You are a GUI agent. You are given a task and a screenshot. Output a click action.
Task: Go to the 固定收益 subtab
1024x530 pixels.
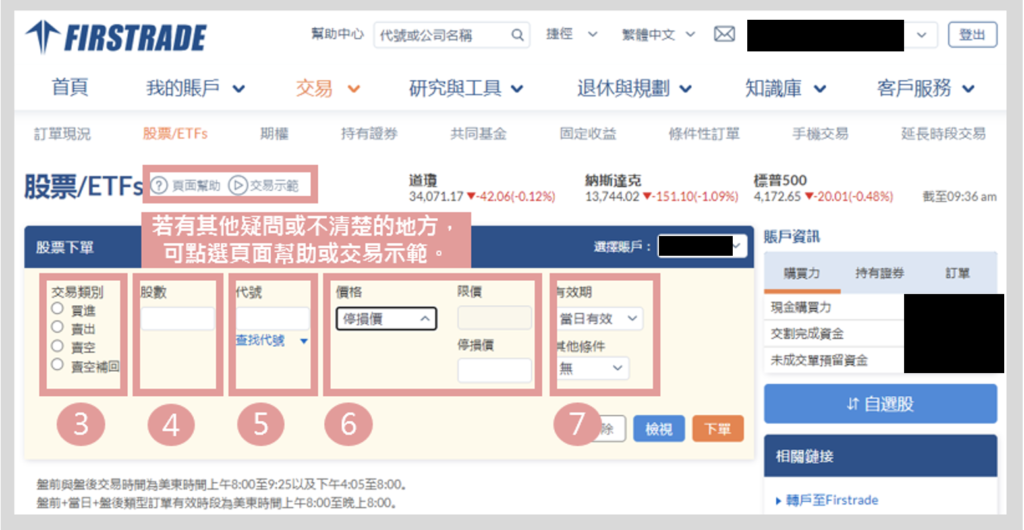tap(588, 134)
